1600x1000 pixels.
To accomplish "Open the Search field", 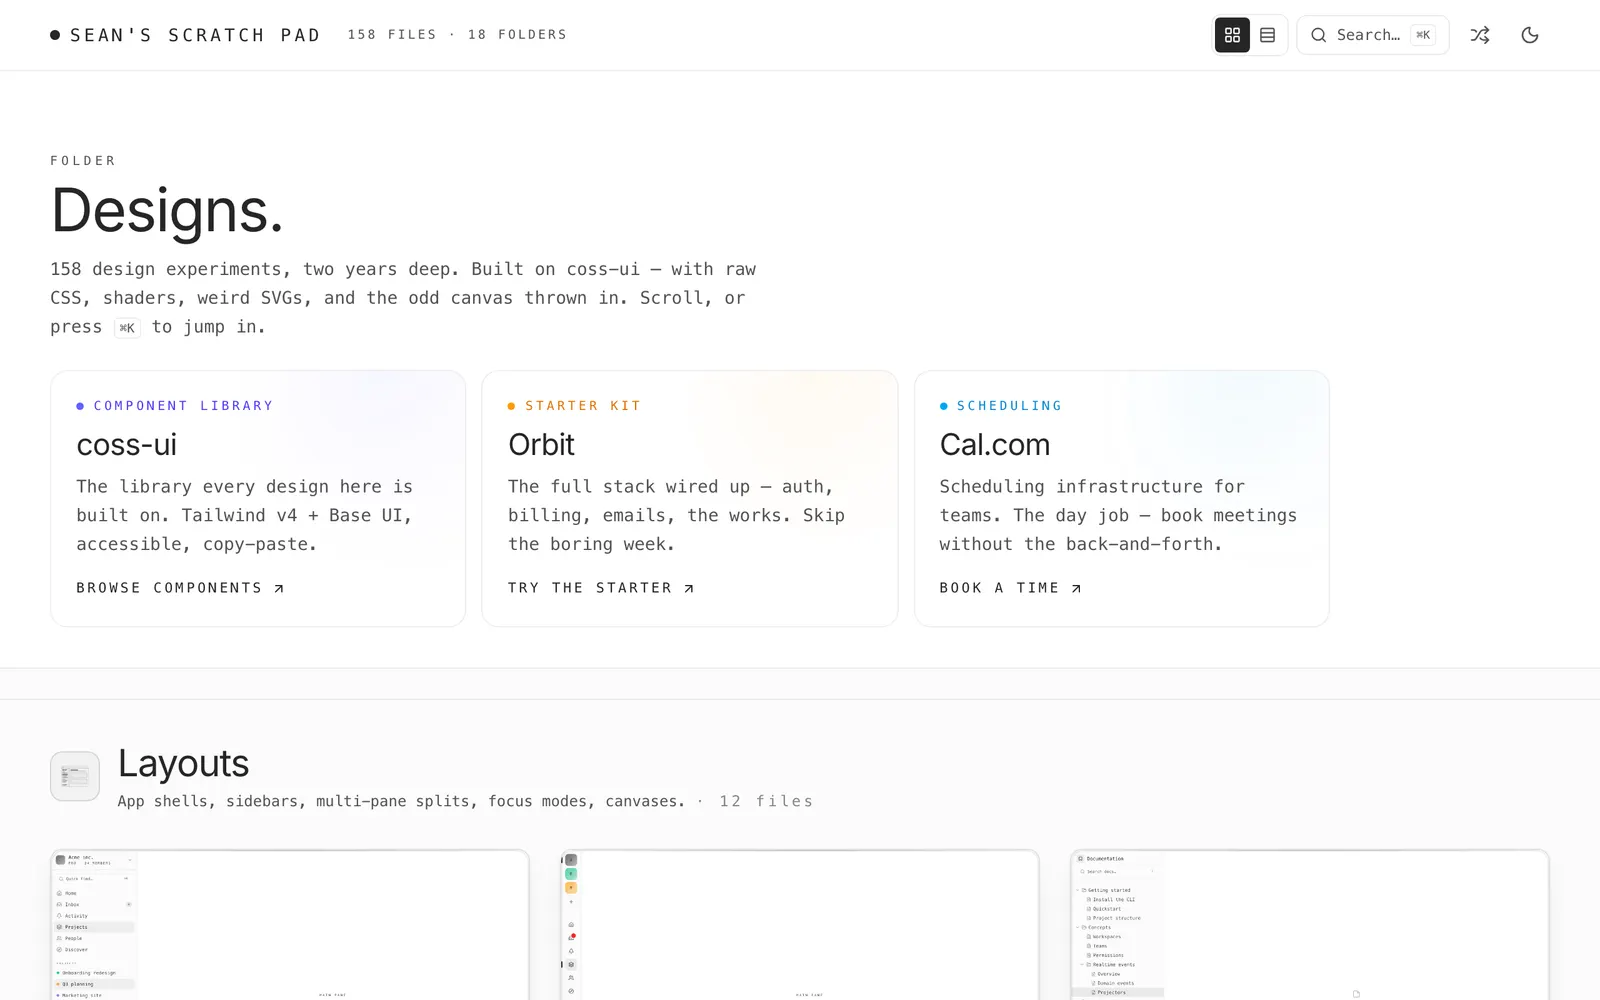I will [x=1373, y=35].
